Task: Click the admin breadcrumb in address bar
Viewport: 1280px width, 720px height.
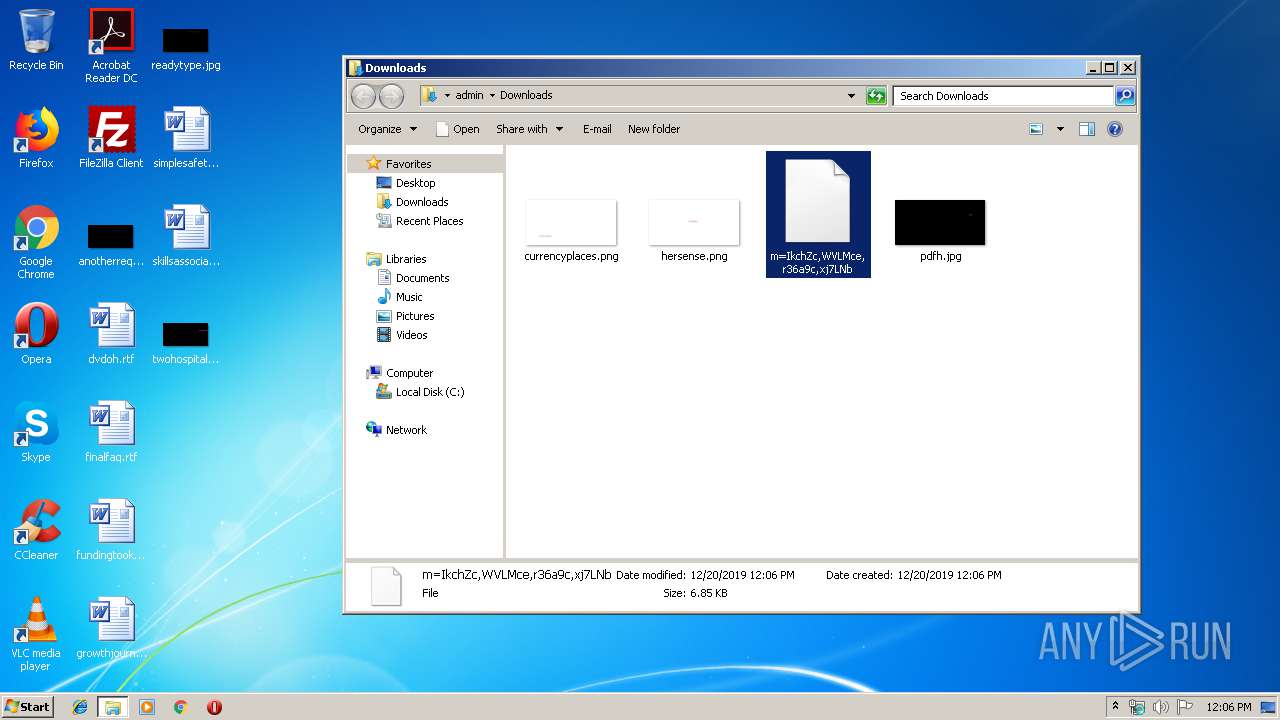Action: 469,96
